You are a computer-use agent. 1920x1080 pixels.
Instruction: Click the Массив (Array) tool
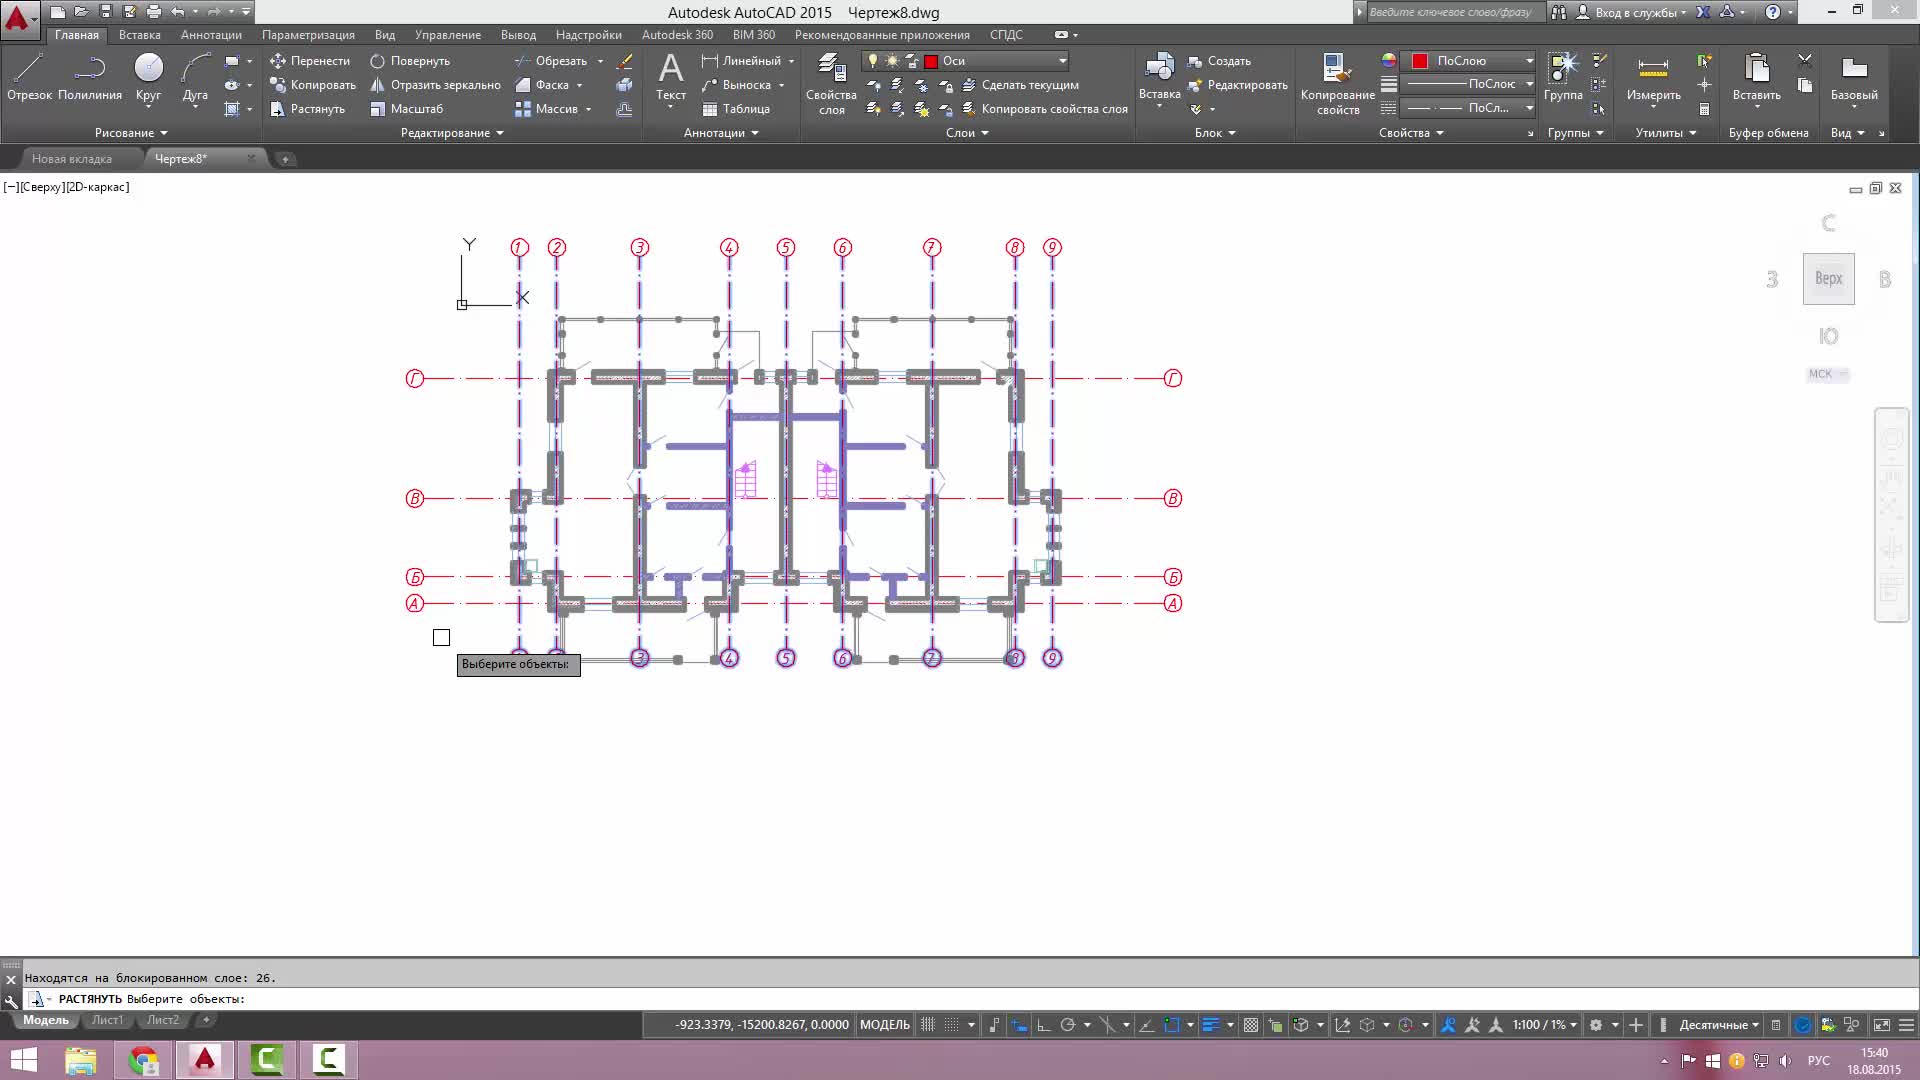[546, 109]
